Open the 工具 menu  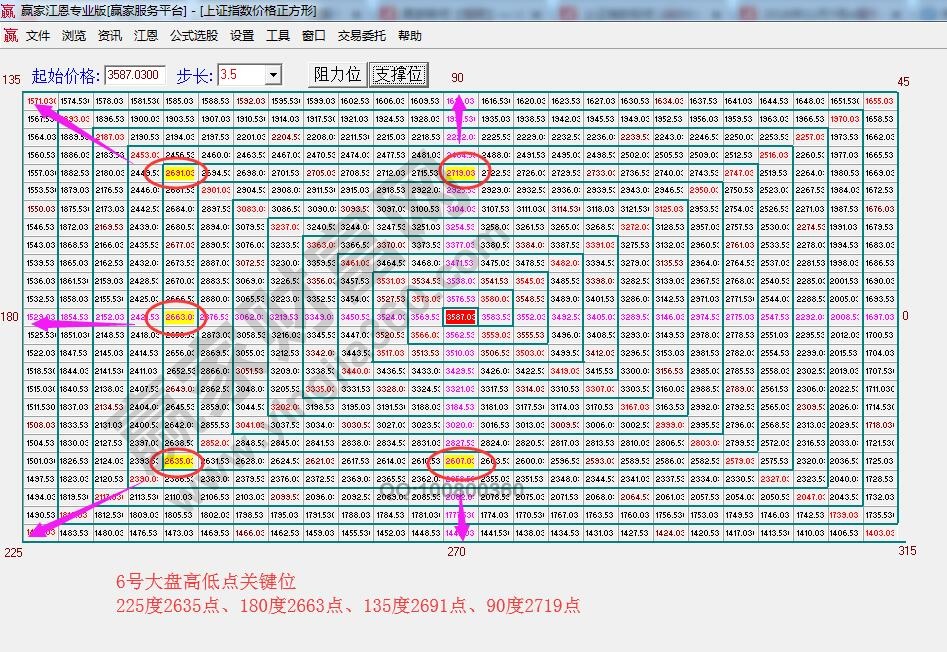(278, 34)
